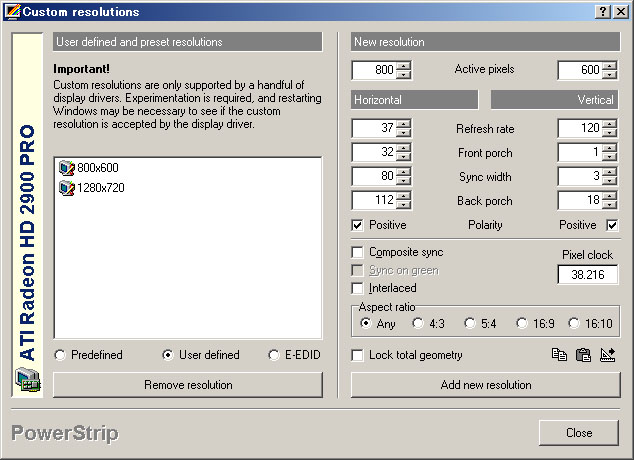This screenshot has height=460, width=634.
Task: Click the paste timings icon
Action: point(583,355)
